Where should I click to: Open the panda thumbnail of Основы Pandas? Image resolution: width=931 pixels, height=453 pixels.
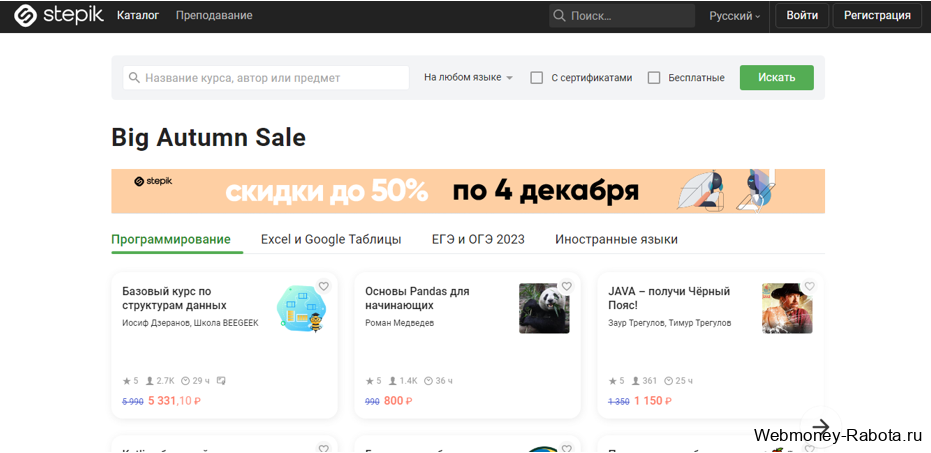544,308
